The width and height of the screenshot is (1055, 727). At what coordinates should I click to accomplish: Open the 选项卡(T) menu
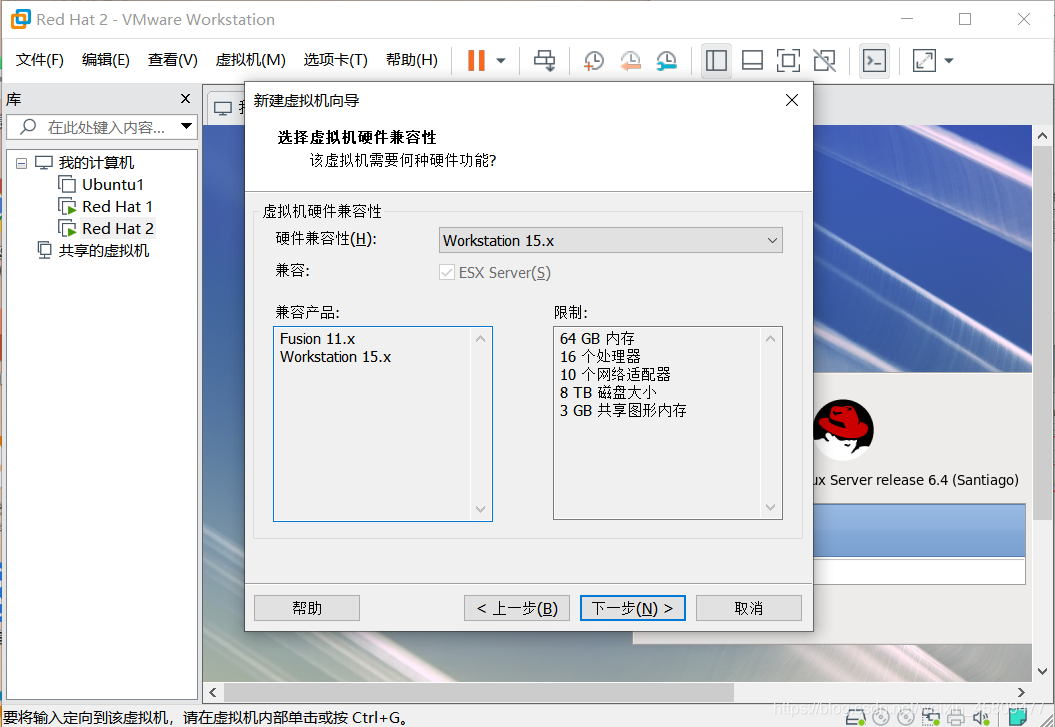click(336, 60)
